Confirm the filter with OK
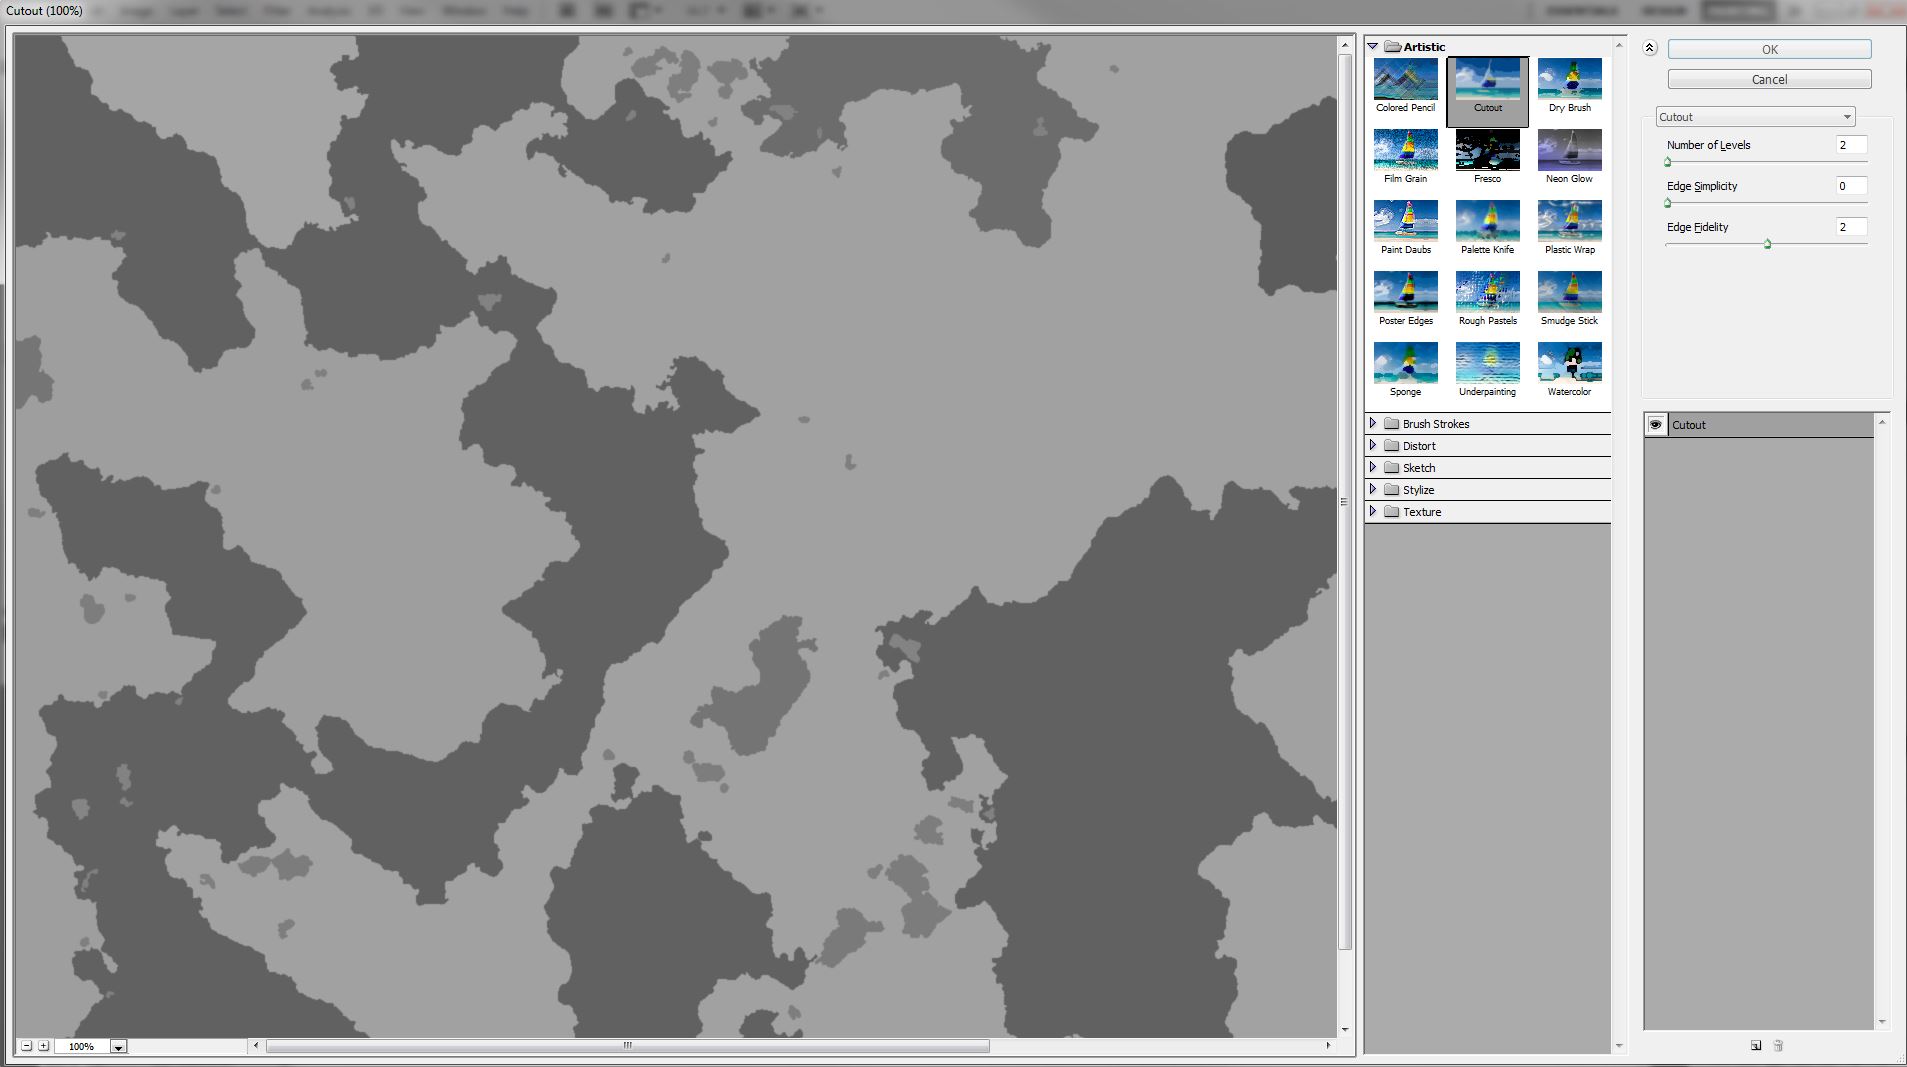 tap(1768, 48)
